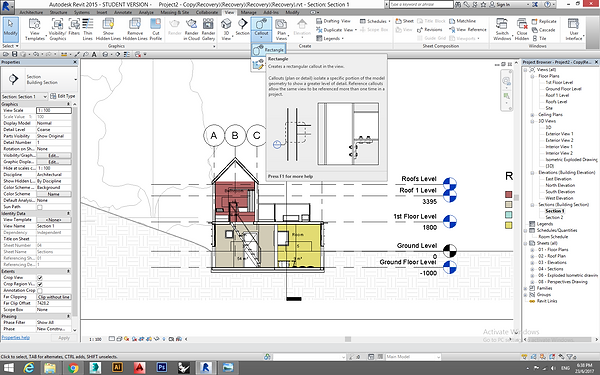Open the Section: Section 1 type dropdown
Image resolution: width=600 pixels, height=375 pixels.
[24, 96]
